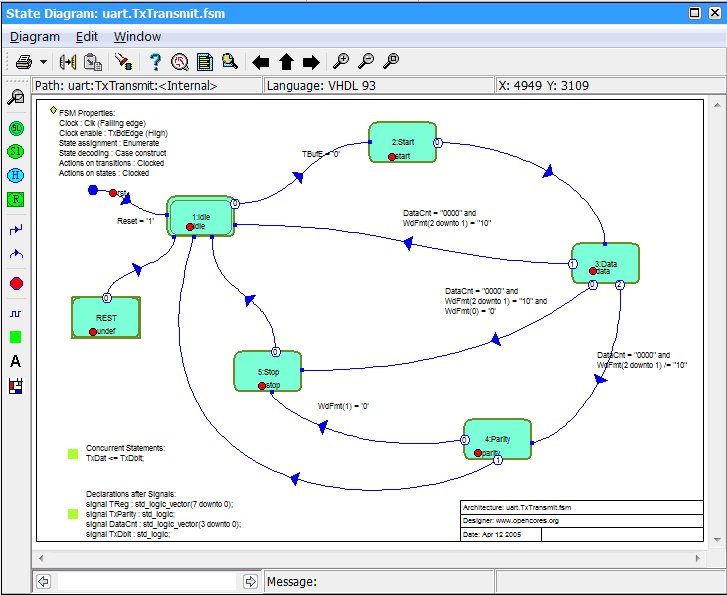
Task: Open the Edit menu
Action: (87, 36)
